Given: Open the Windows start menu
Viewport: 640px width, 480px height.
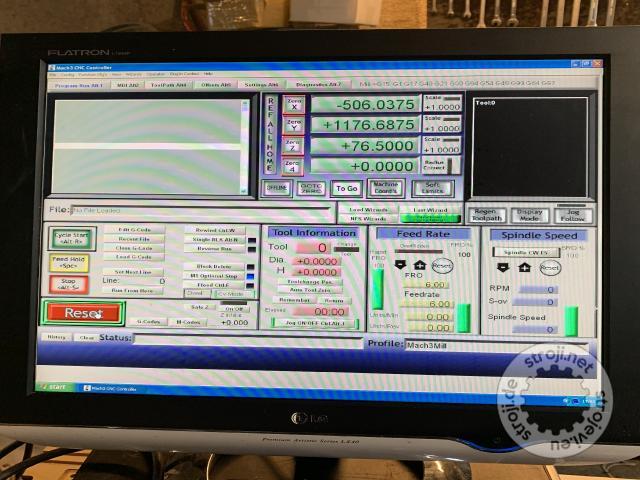Looking at the screenshot, I should pos(57,387).
